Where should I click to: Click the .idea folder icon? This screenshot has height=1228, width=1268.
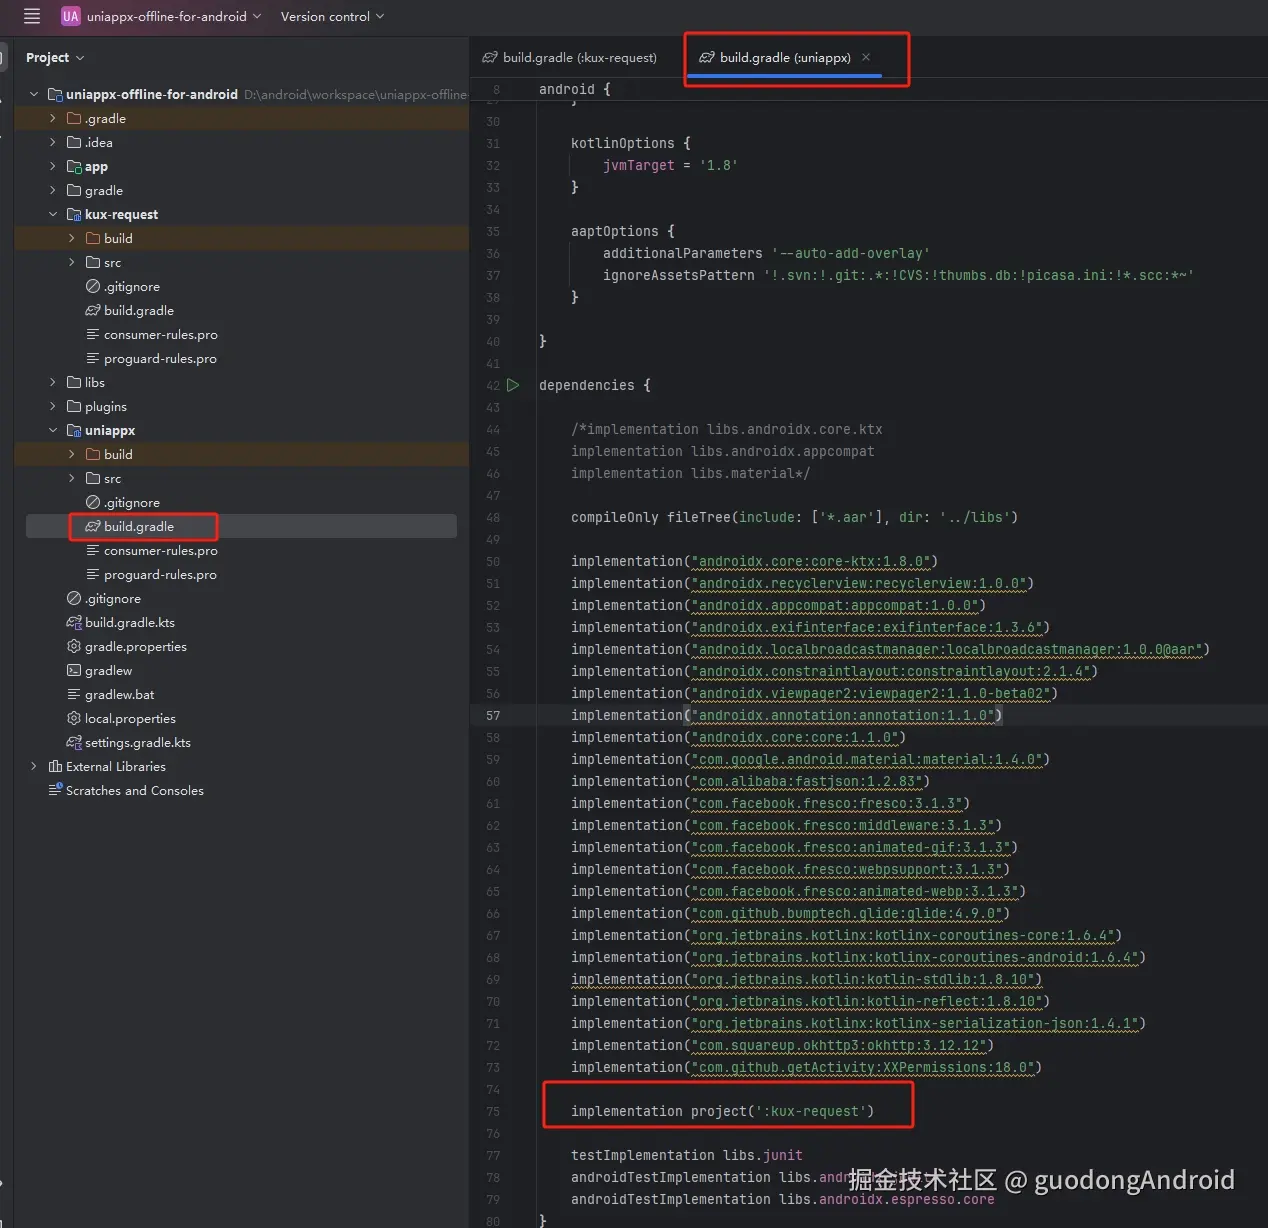74,142
